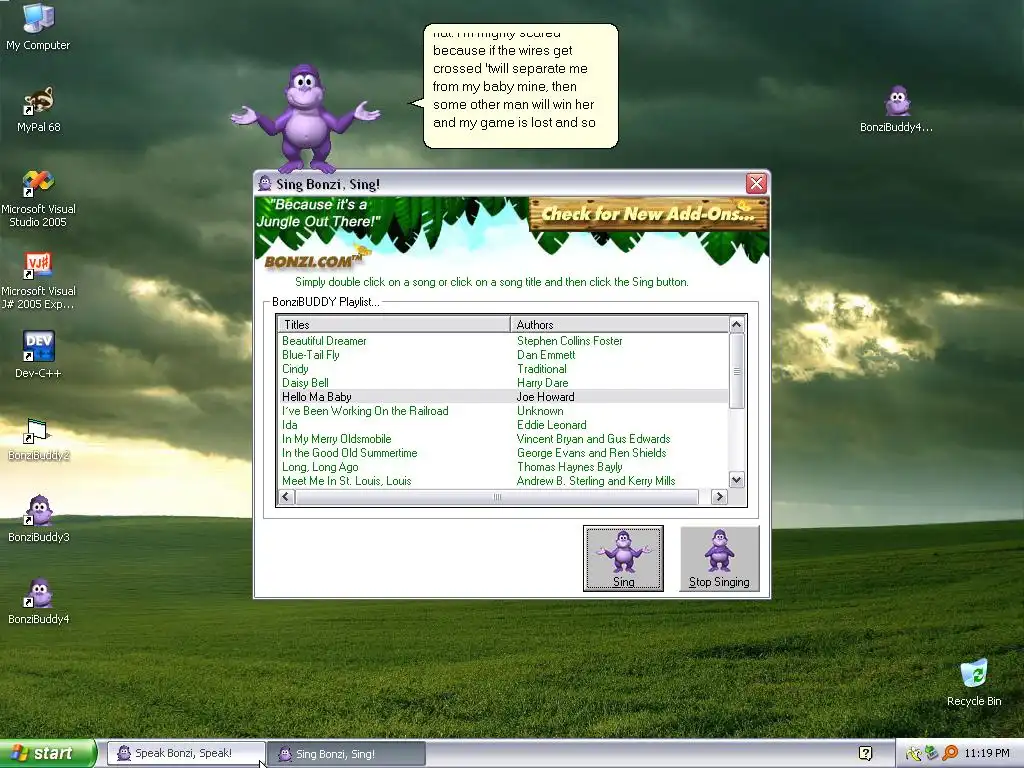Select the song Ida
This screenshot has width=1024, height=768.
289,424
